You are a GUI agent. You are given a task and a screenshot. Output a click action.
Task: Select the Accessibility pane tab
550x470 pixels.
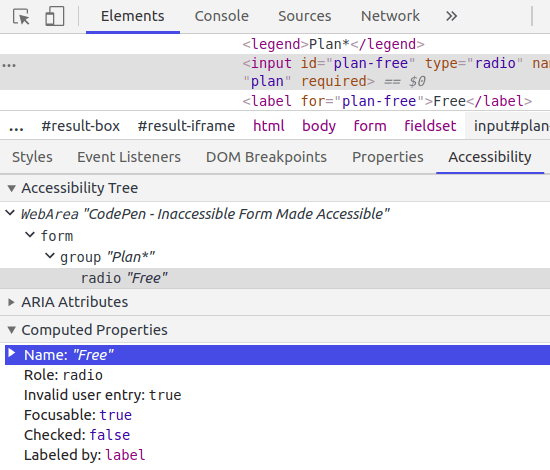coord(490,157)
